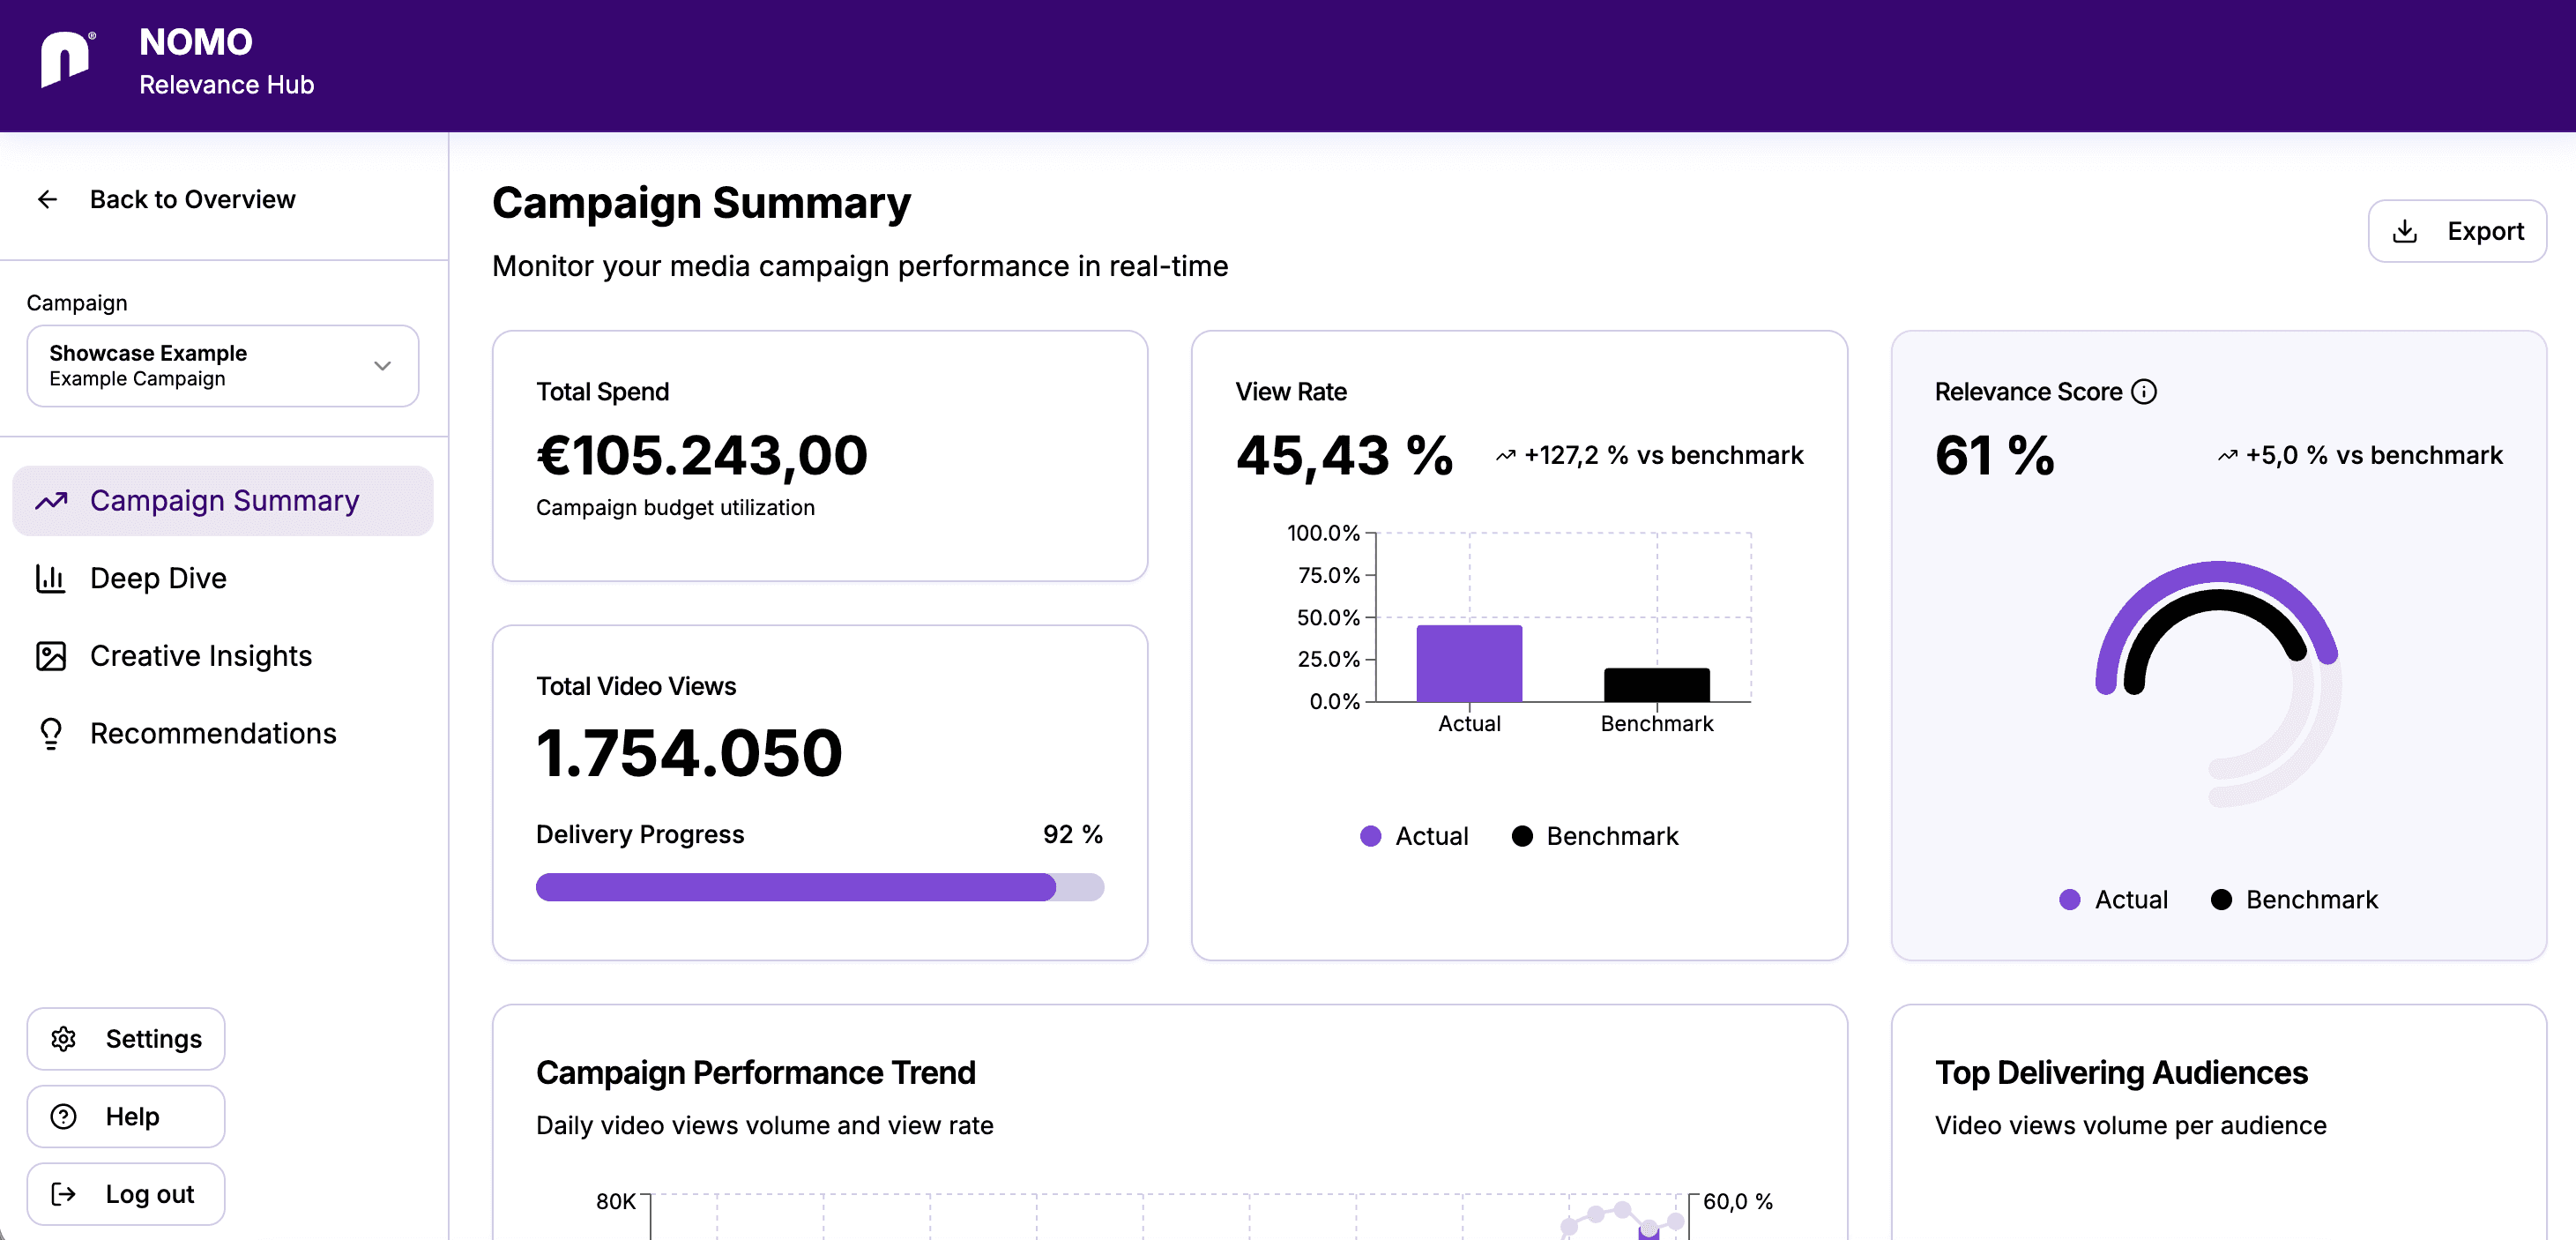Open the Campaign Summary menu item
Viewport: 2576px width, 1240px height.
tap(223, 500)
